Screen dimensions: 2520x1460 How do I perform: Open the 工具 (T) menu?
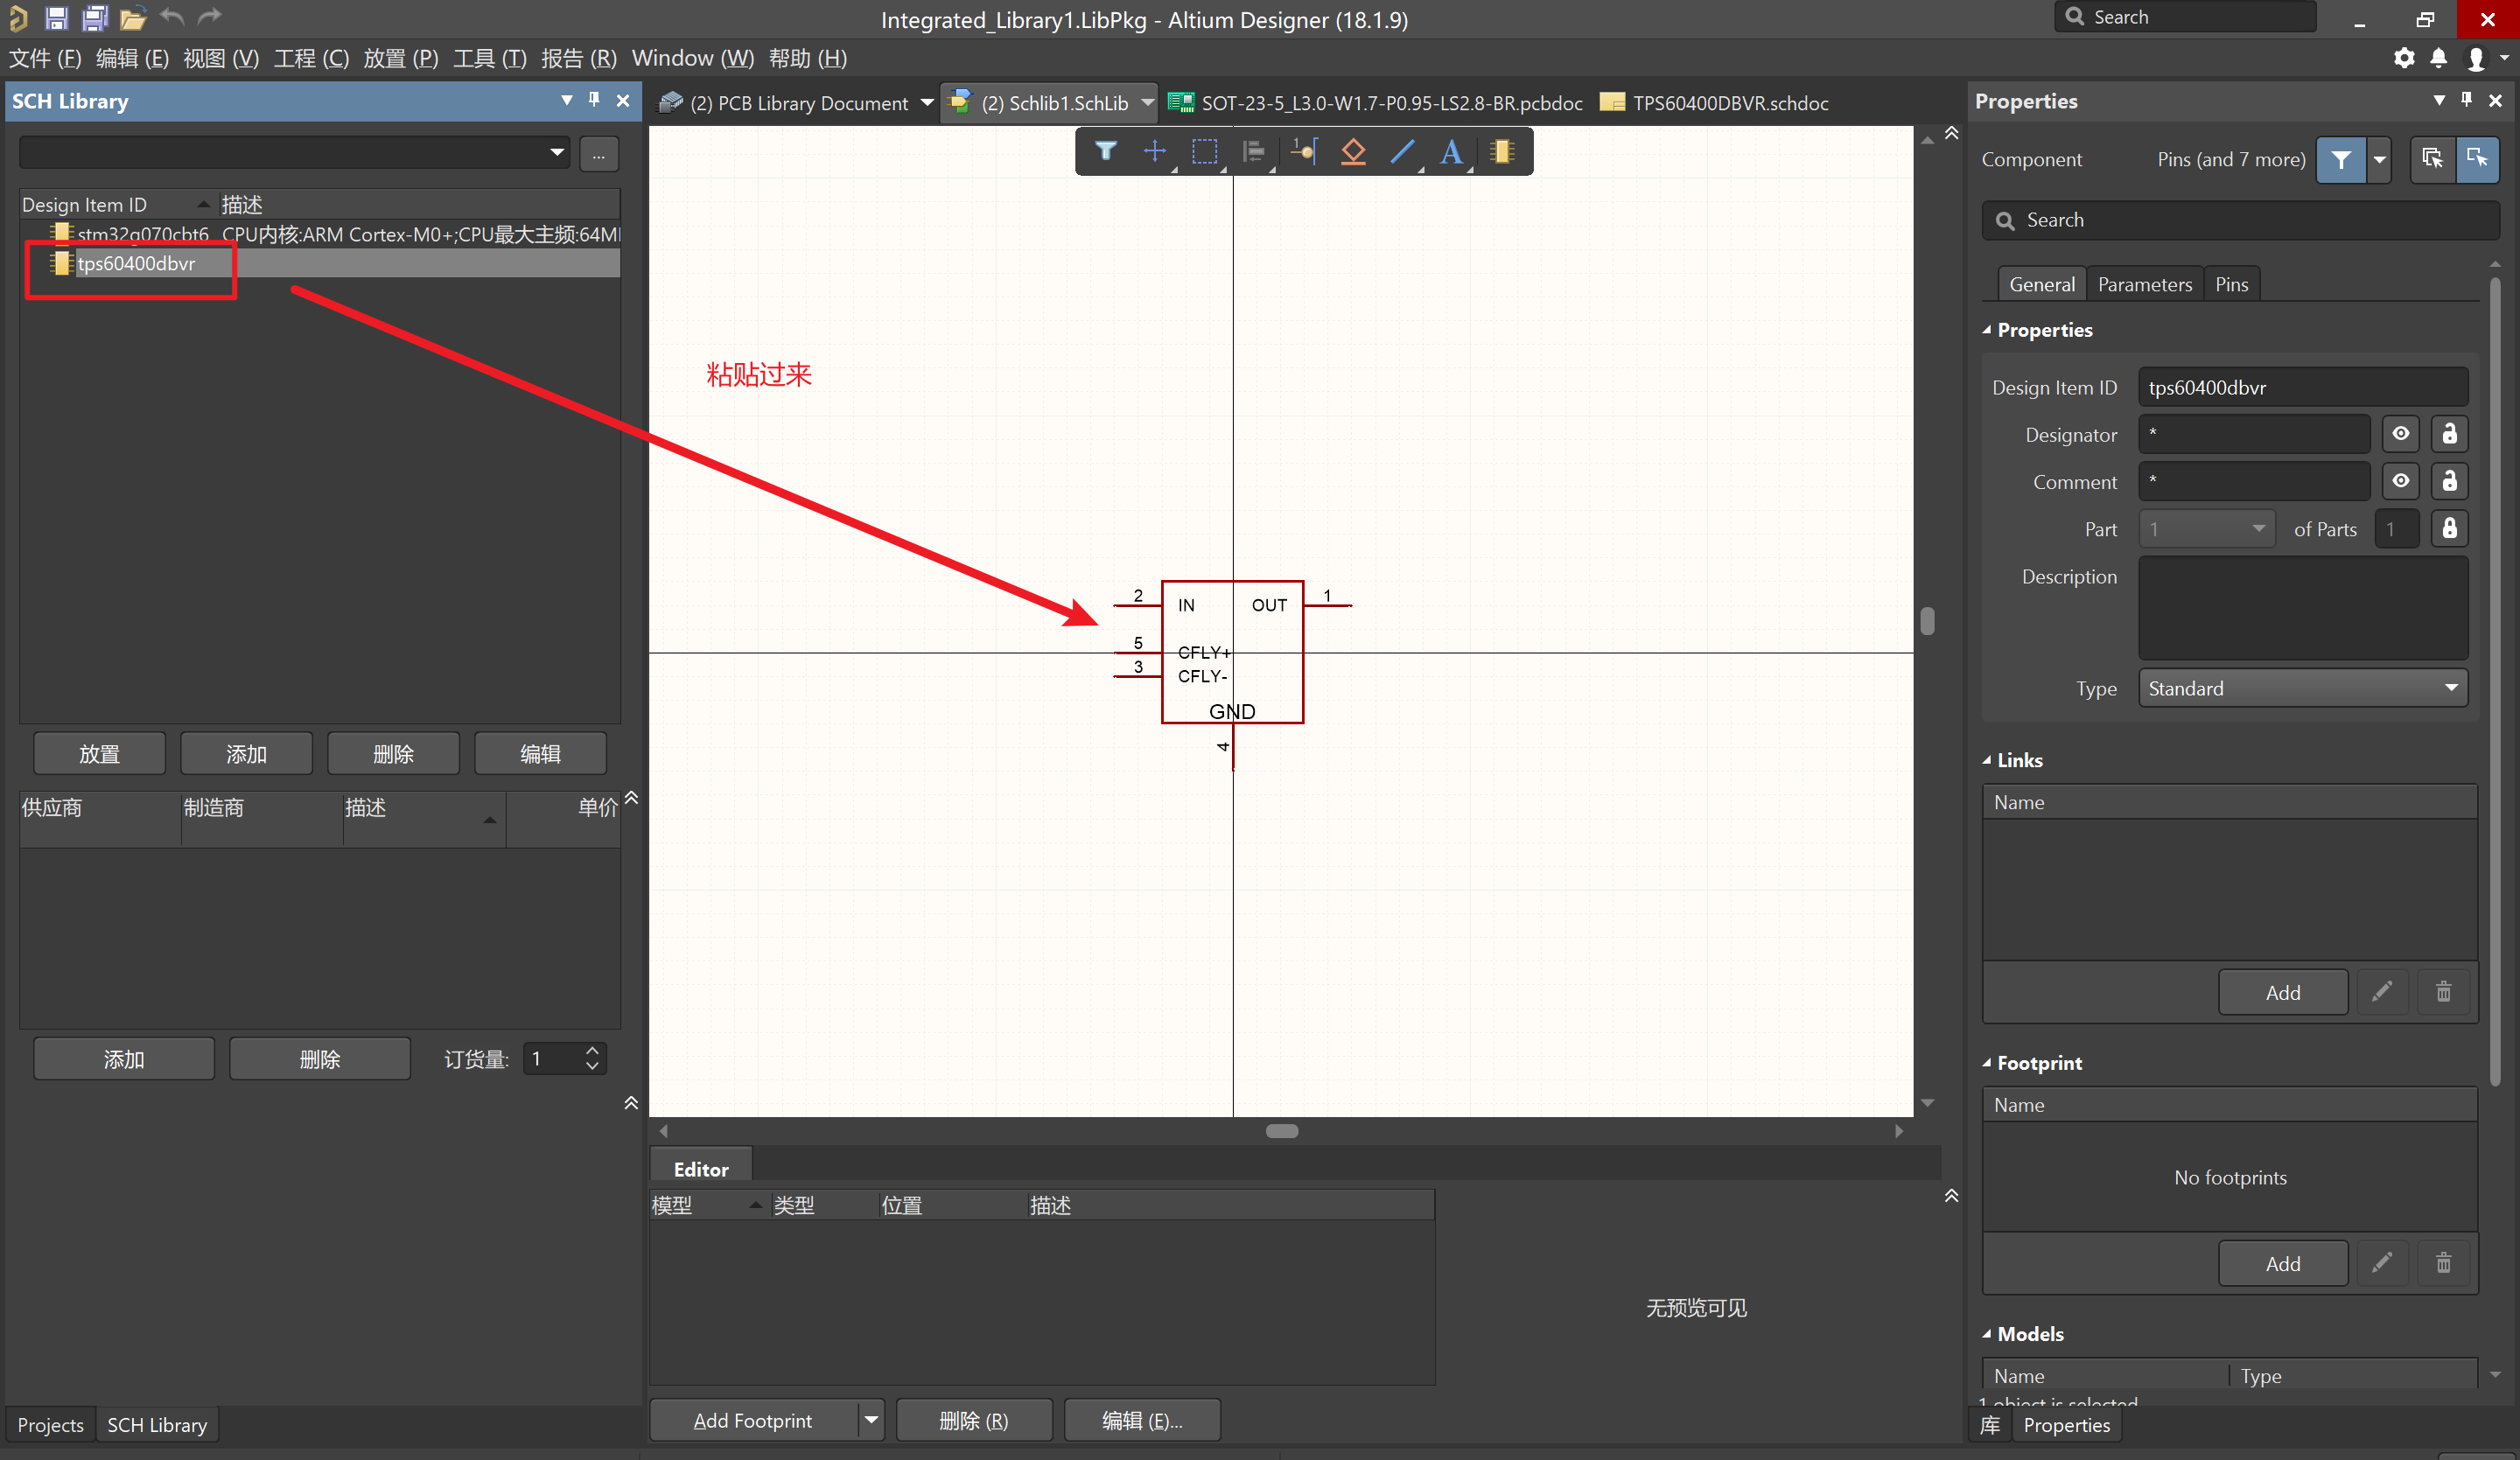point(489,58)
